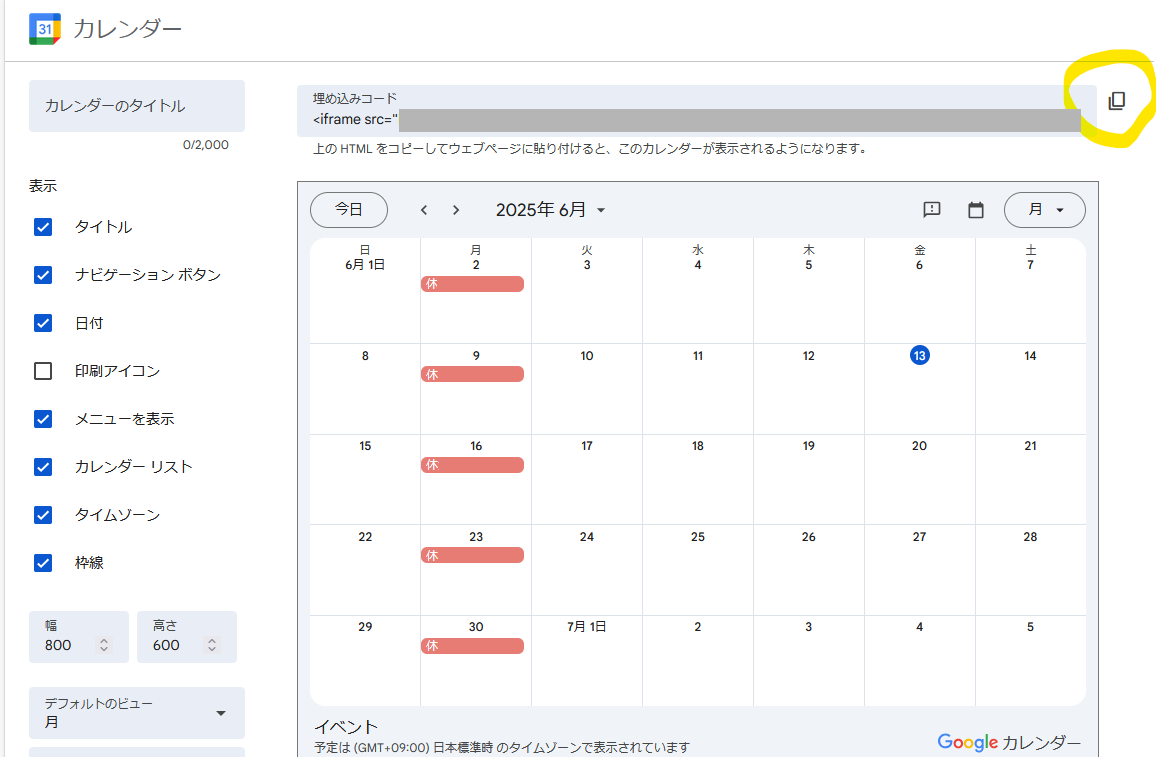Screen dimensions: 1157x757
Task: Uncheck the 枠線 checkbox
Action: click(x=43, y=563)
